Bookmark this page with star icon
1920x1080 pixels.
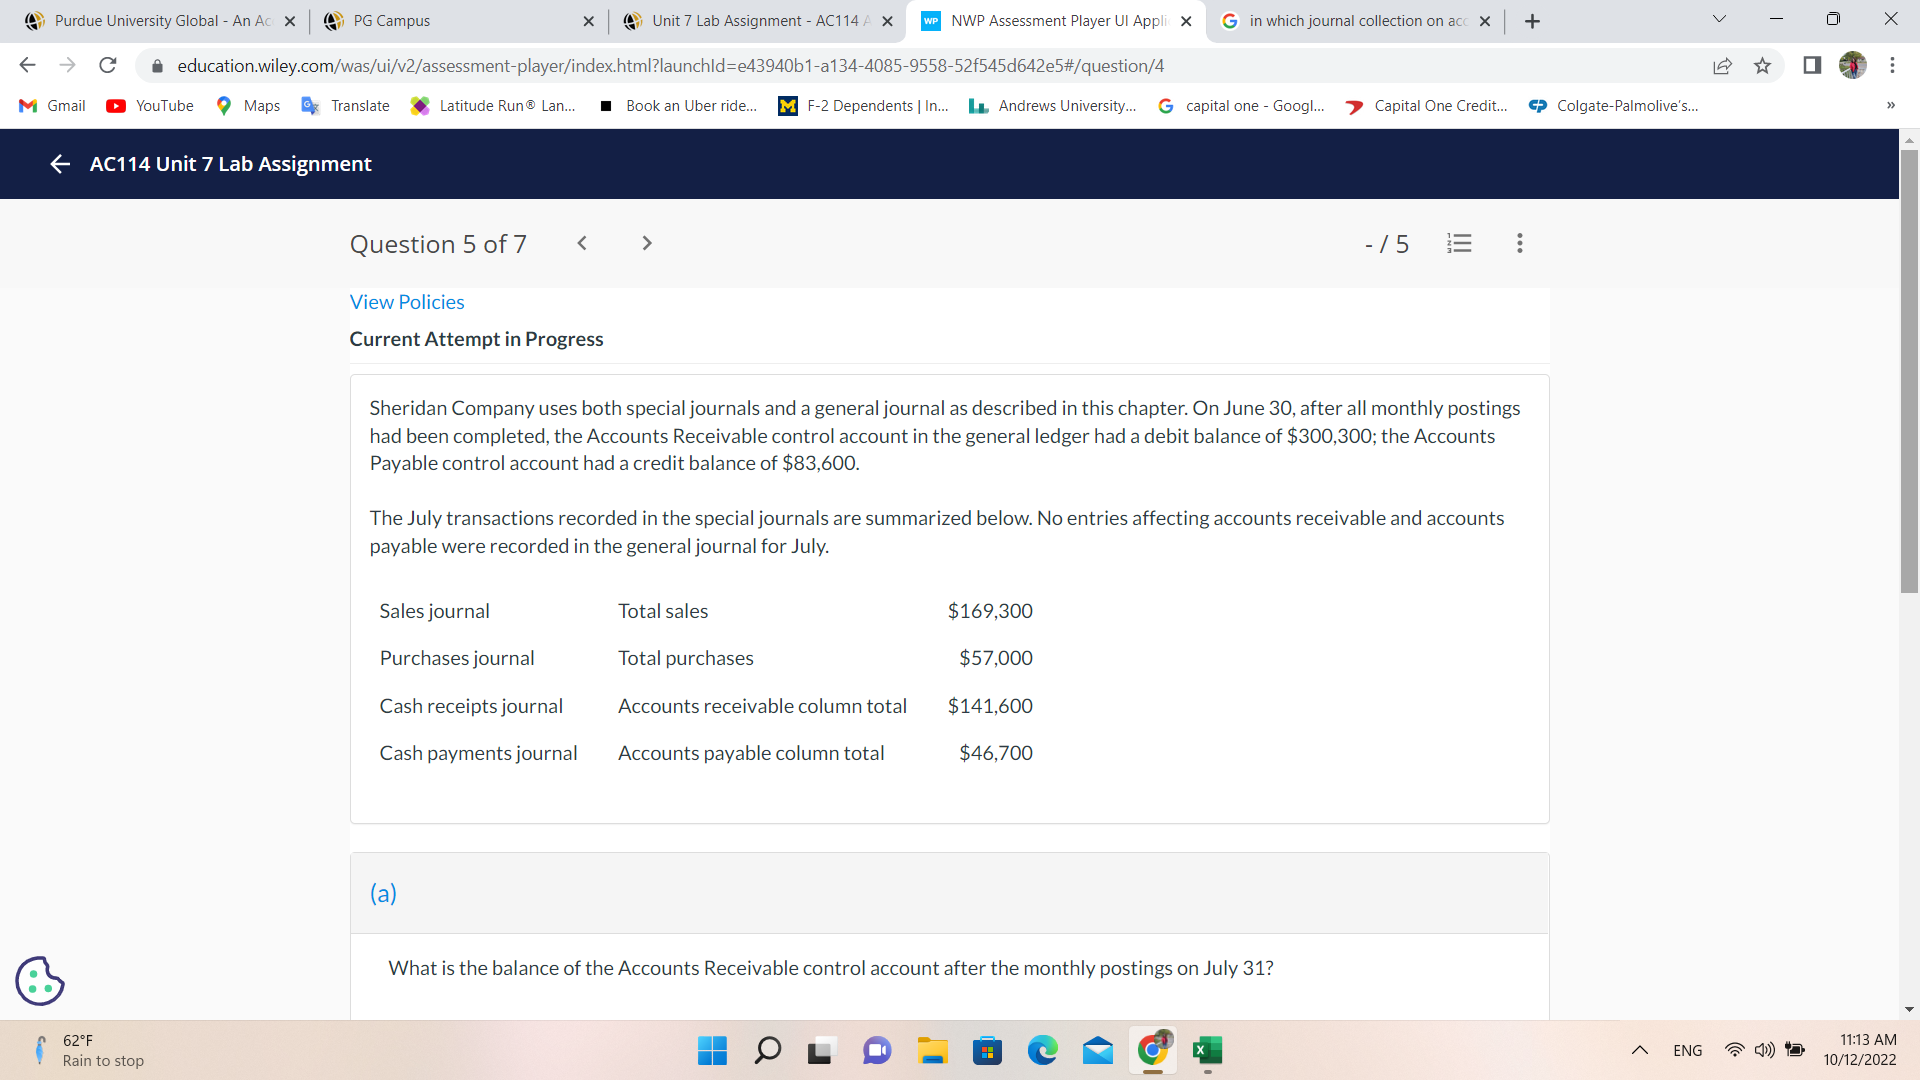(x=1762, y=66)
